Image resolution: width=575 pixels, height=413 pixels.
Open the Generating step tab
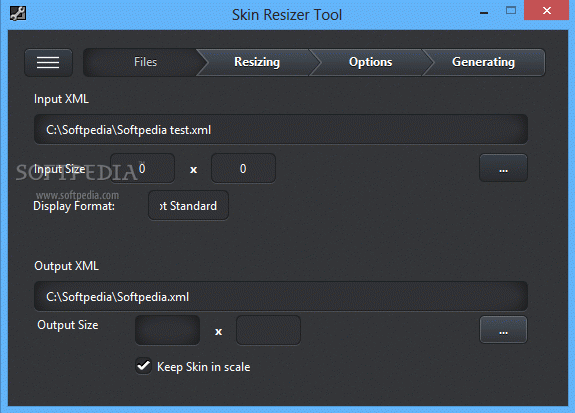pos(483,62)
